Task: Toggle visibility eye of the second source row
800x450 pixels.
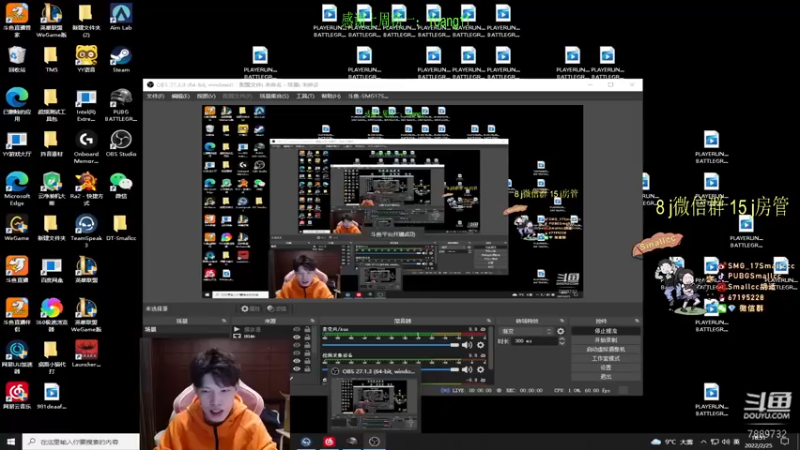Action: pos(297,337)
